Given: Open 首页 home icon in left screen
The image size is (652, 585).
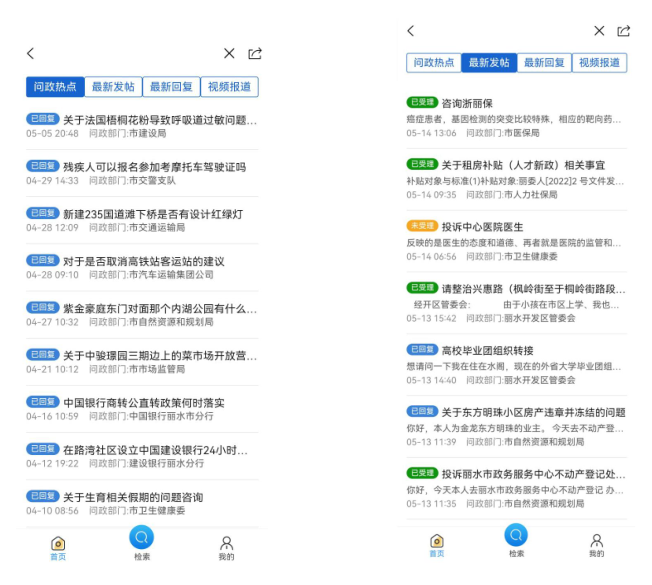Looking at the screenshot, I should [58, 548].
